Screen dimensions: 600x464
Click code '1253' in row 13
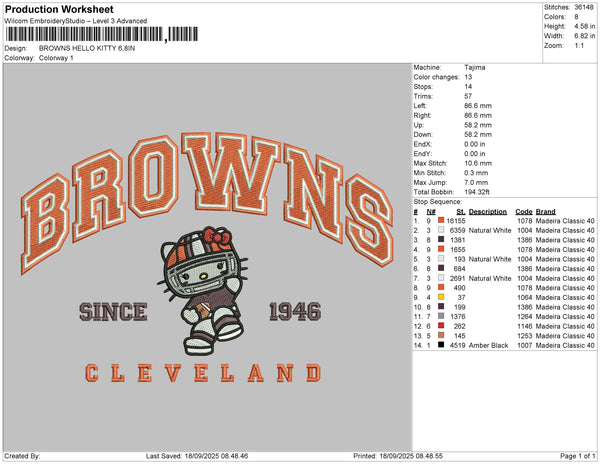coord(525,335)
